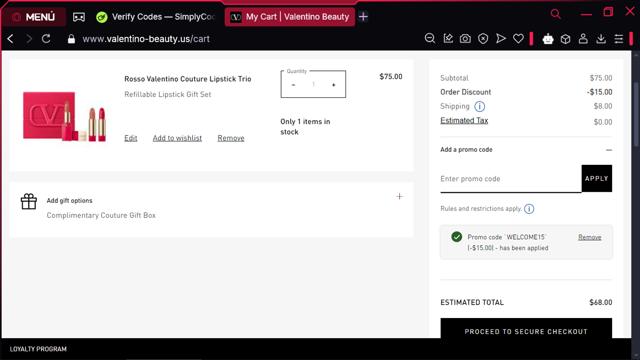Open rules and restrictions info icon
The image size is (640, 360).
click(x=529, y=209)
